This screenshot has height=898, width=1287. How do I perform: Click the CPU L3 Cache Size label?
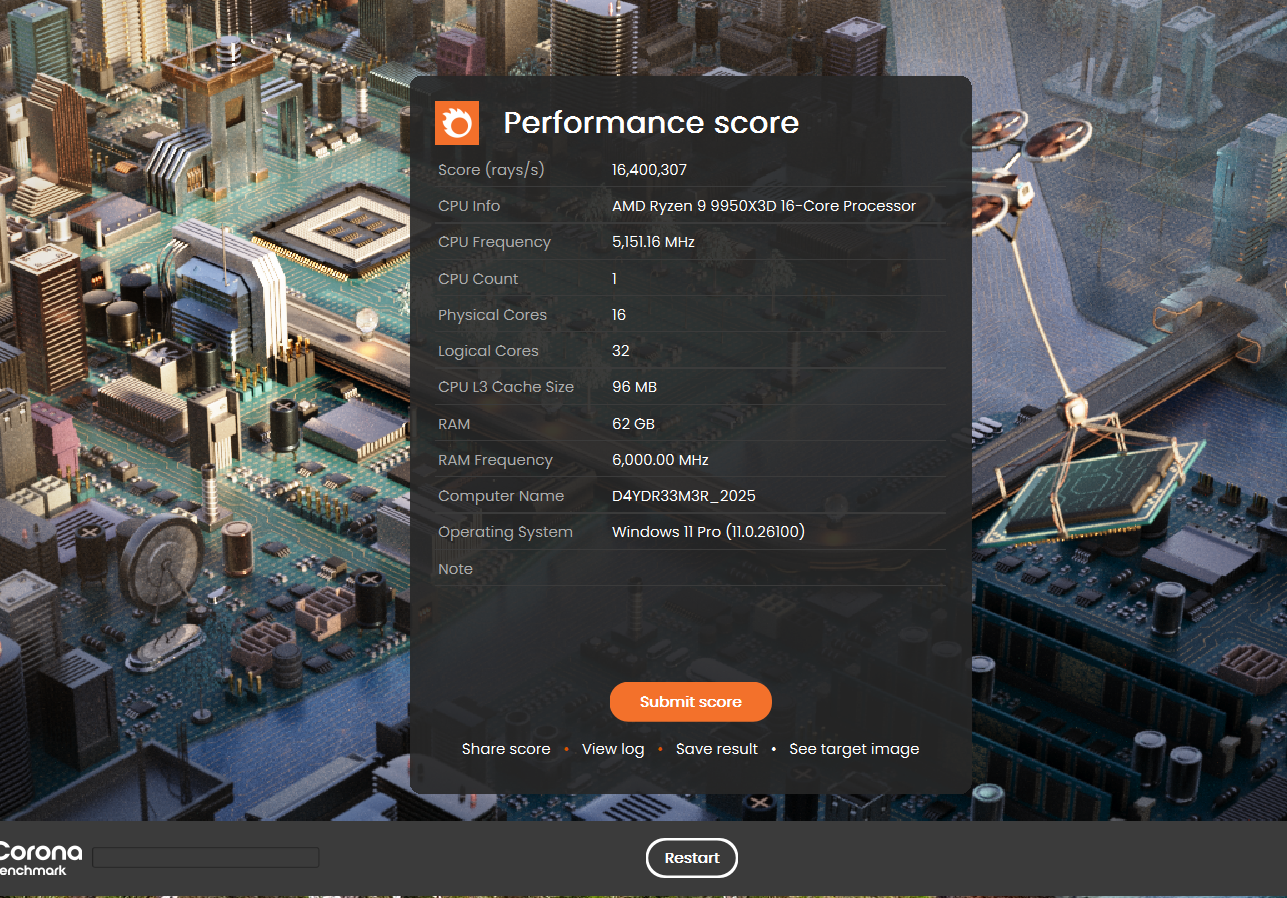point(506,387)
